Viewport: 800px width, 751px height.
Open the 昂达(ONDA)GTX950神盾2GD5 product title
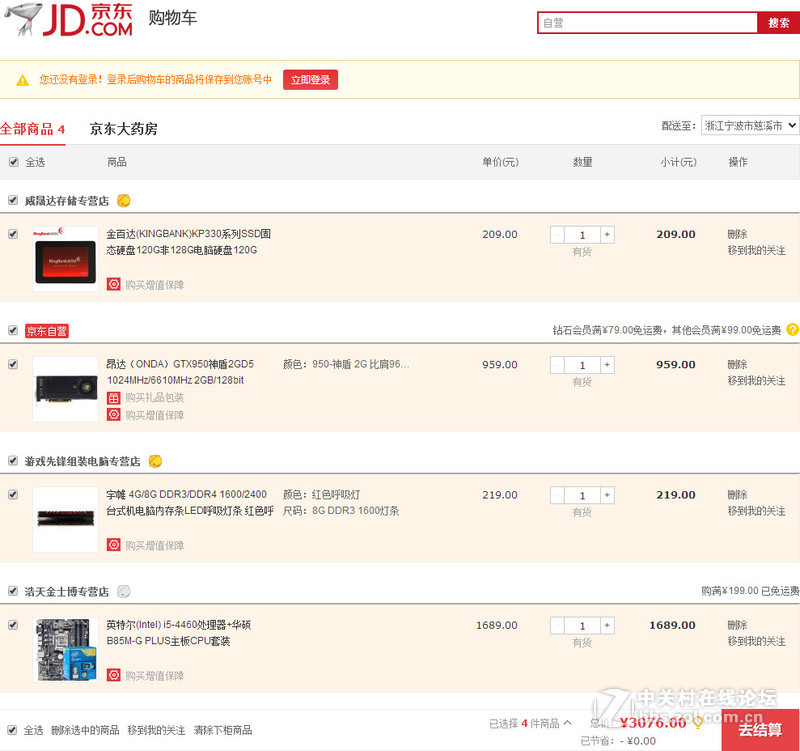[180, 372]
